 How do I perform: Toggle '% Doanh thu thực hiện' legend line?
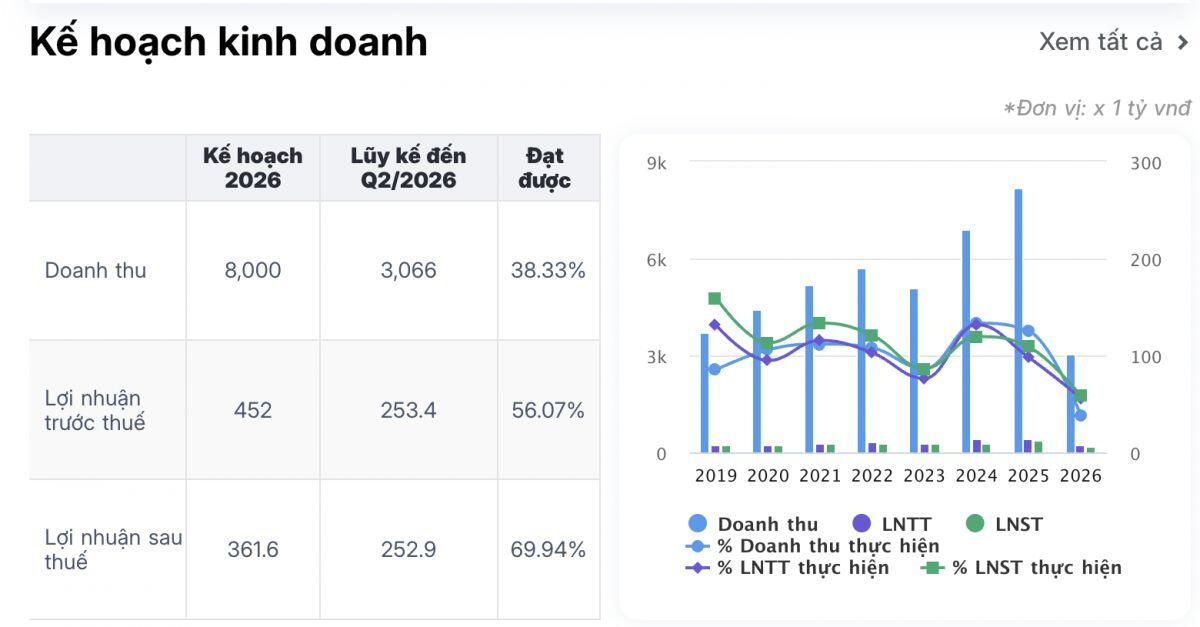tap(813, 546)
